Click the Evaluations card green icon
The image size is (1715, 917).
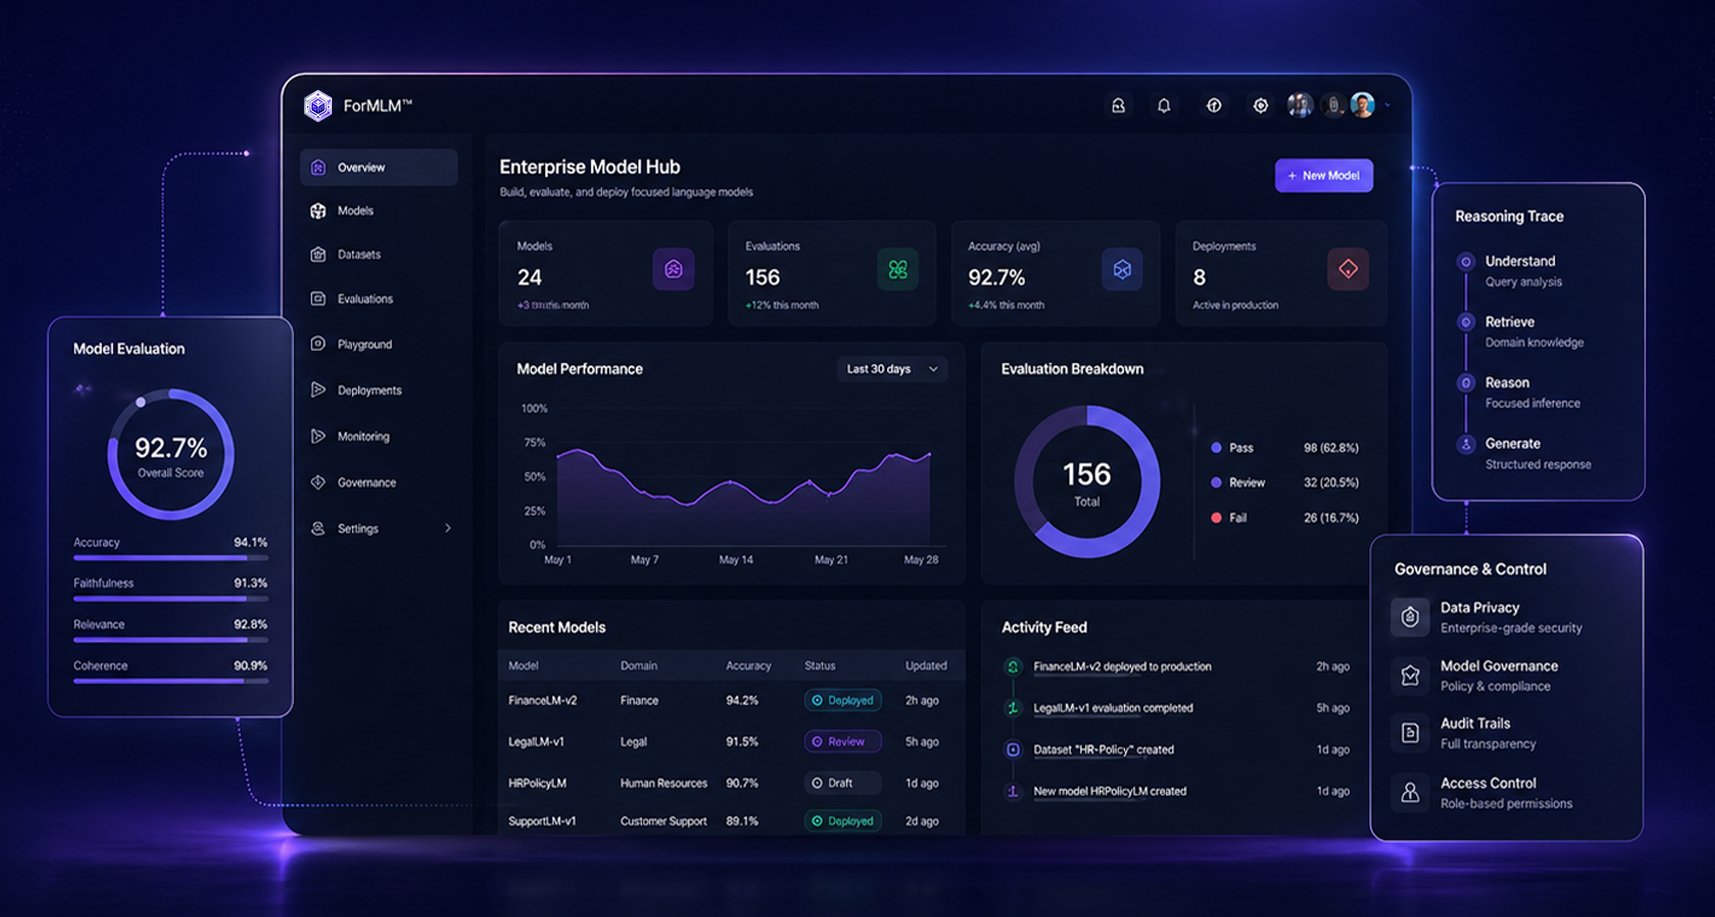point(897,269)
